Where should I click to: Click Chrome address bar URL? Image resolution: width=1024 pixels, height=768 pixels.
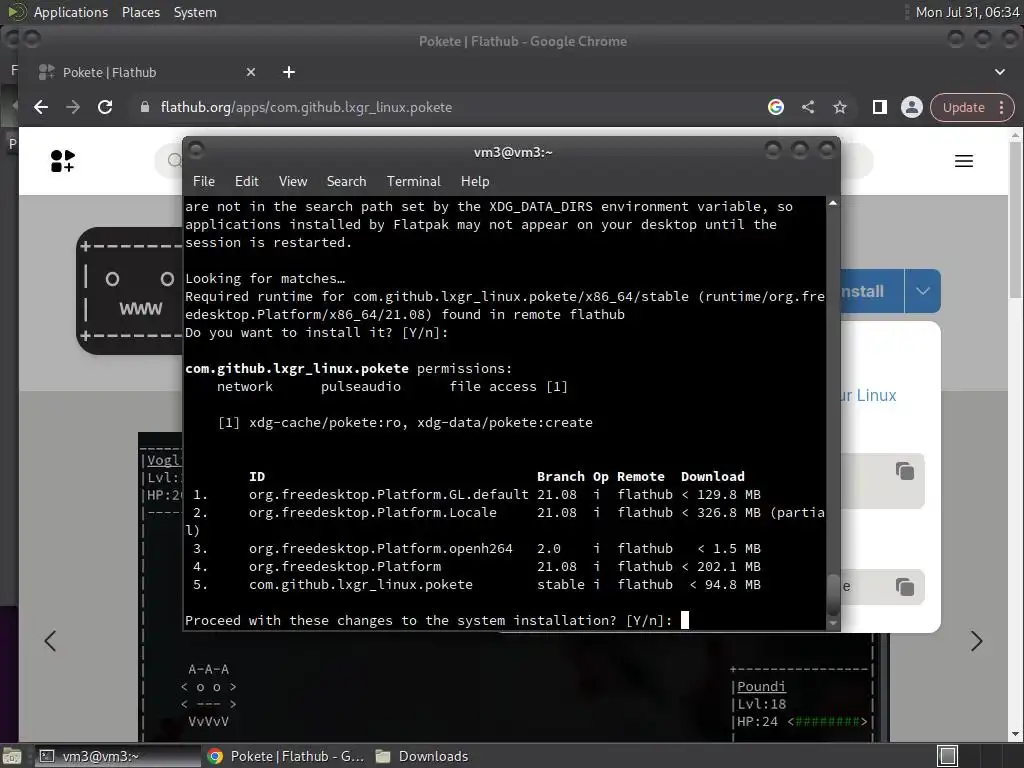click(x=306, y=107)
